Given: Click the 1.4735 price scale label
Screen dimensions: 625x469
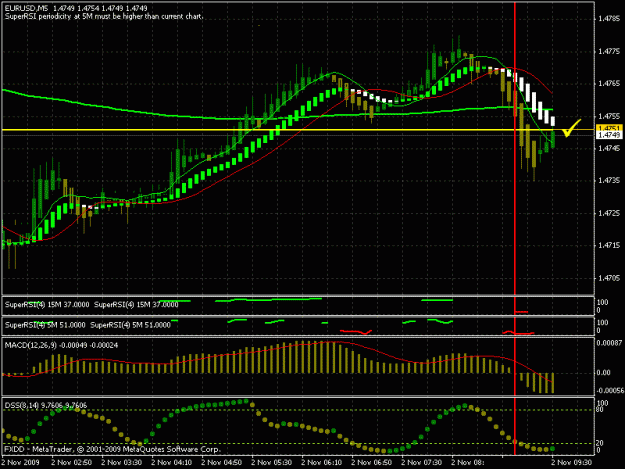Looking at the screenshot, I should 610,181.
